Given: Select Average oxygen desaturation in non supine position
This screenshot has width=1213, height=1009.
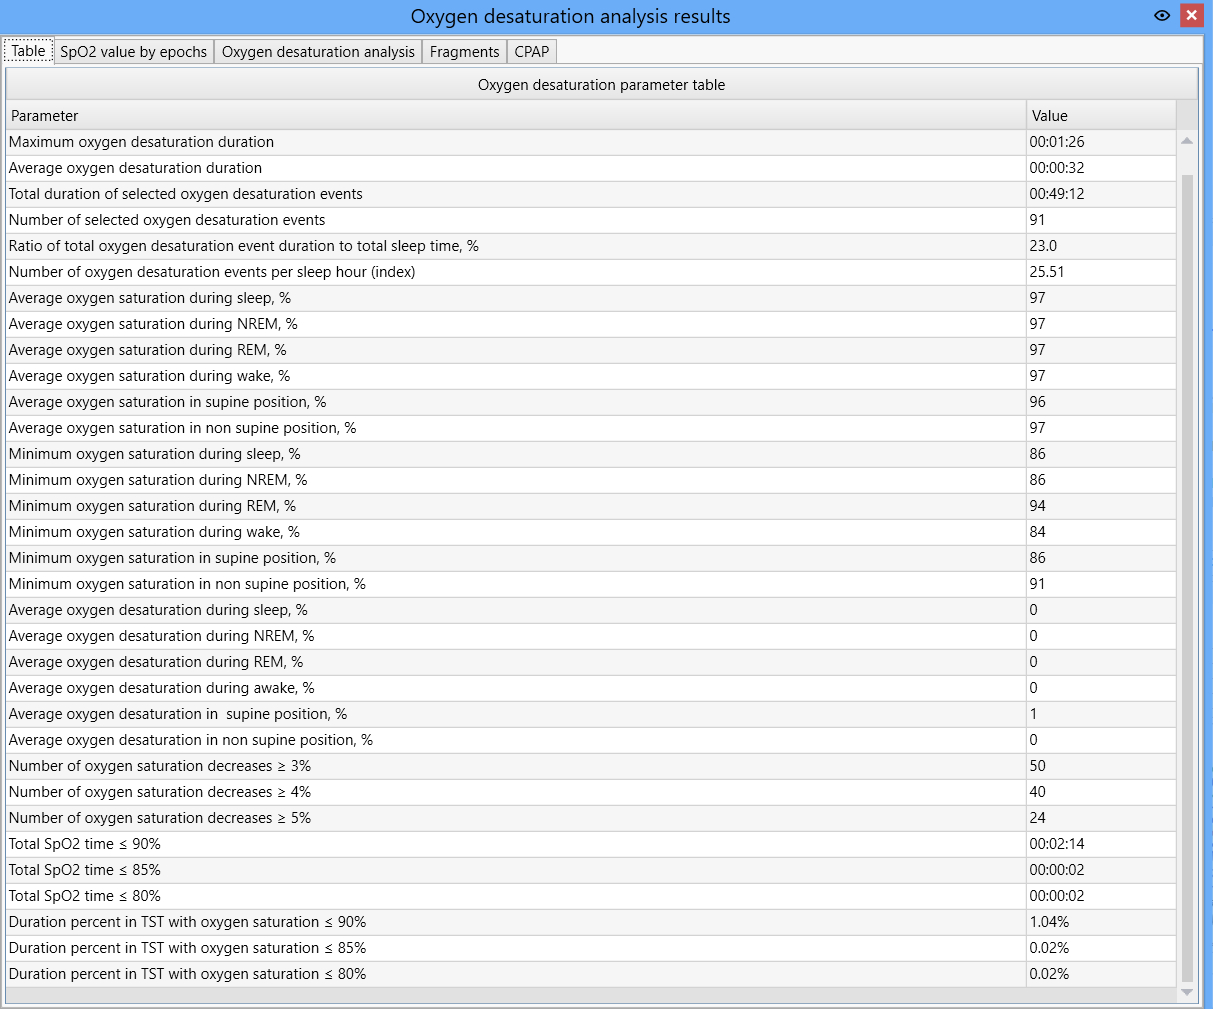Looking at the screenshot, I should tap(591, 740).
